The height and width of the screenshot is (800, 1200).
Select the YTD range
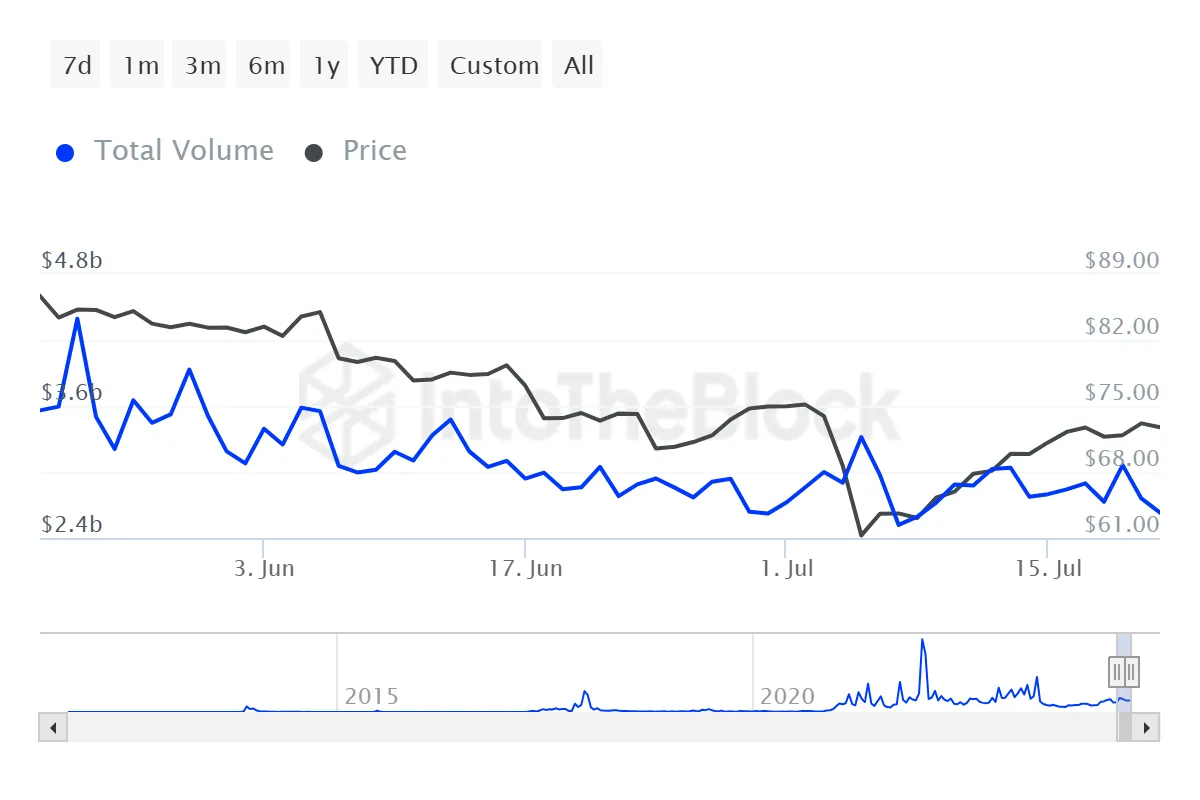tap(393, 66)
